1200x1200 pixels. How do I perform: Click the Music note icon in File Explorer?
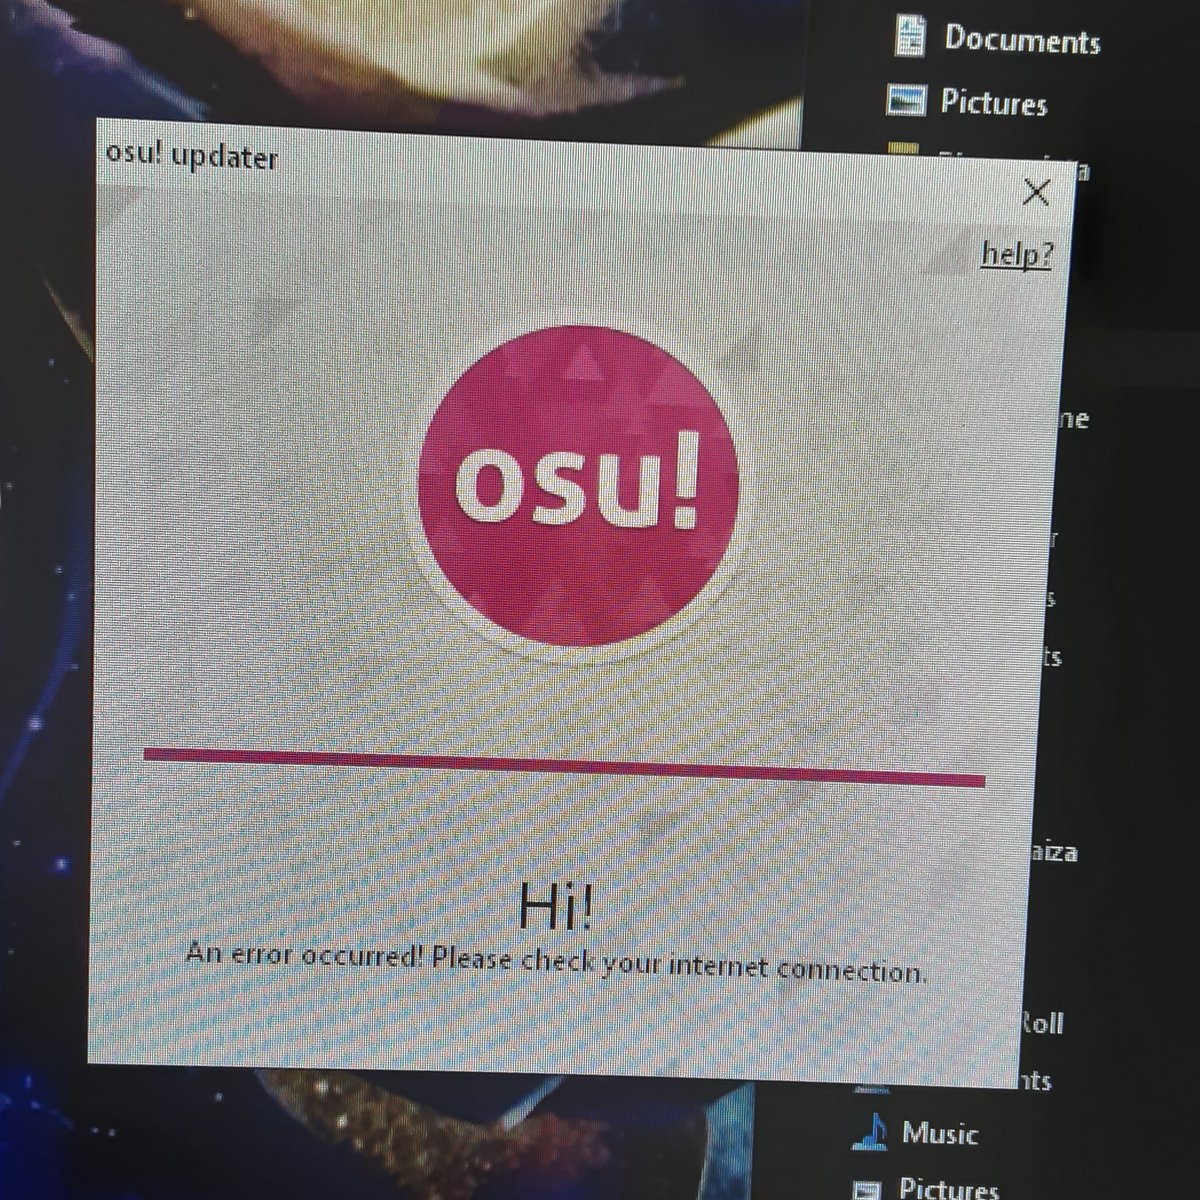tap(870, 1130)
